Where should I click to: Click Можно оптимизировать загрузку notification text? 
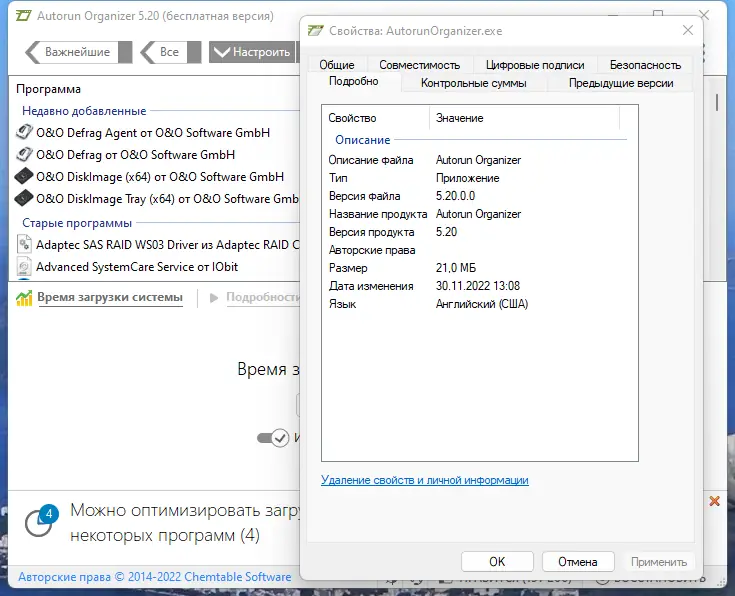[185, 522]
